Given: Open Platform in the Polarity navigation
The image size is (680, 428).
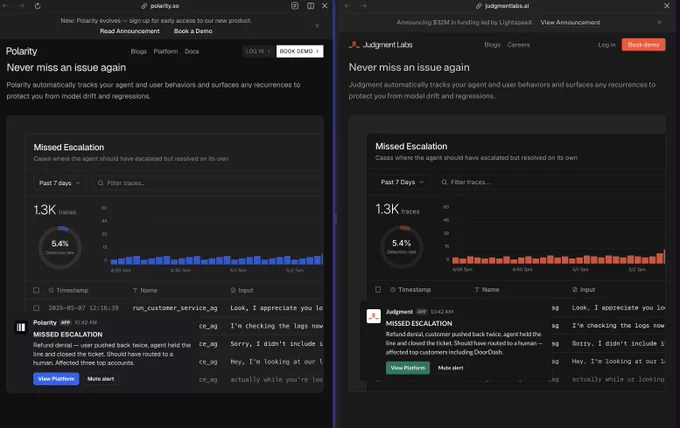Looking at the screenshot, I should click(166, 51).
